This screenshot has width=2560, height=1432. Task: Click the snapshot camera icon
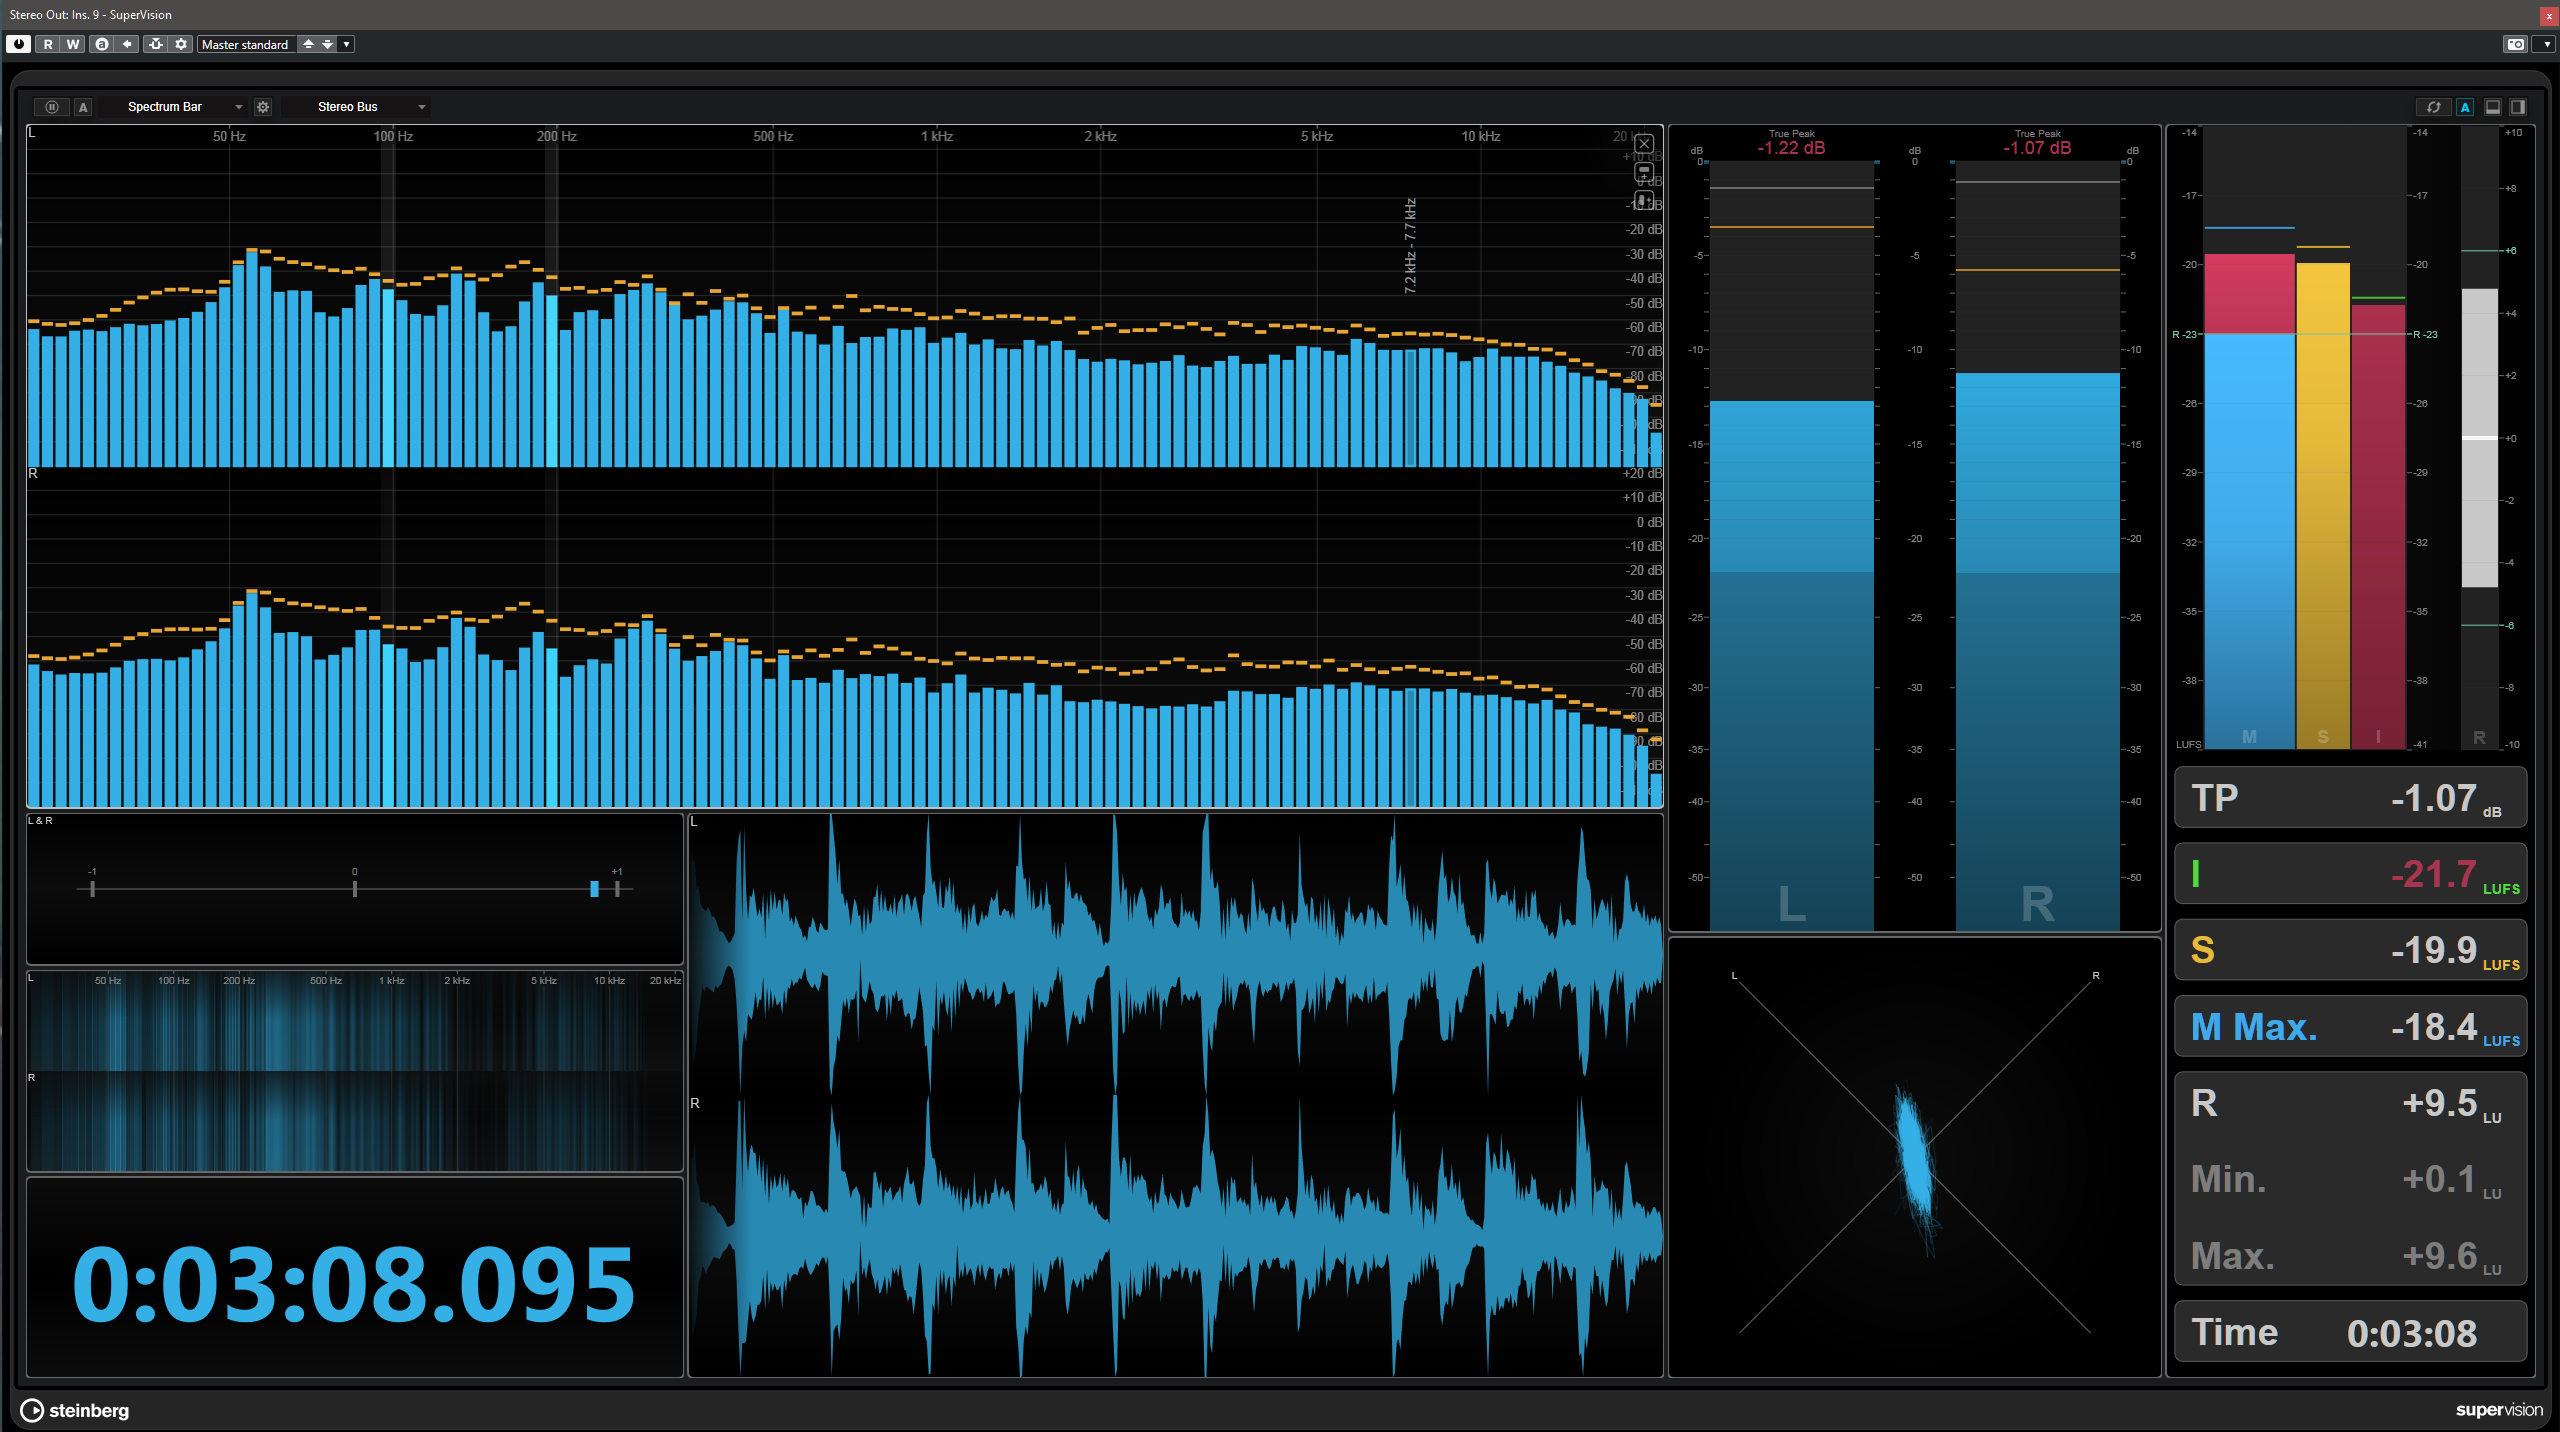tap(2515, 44)
